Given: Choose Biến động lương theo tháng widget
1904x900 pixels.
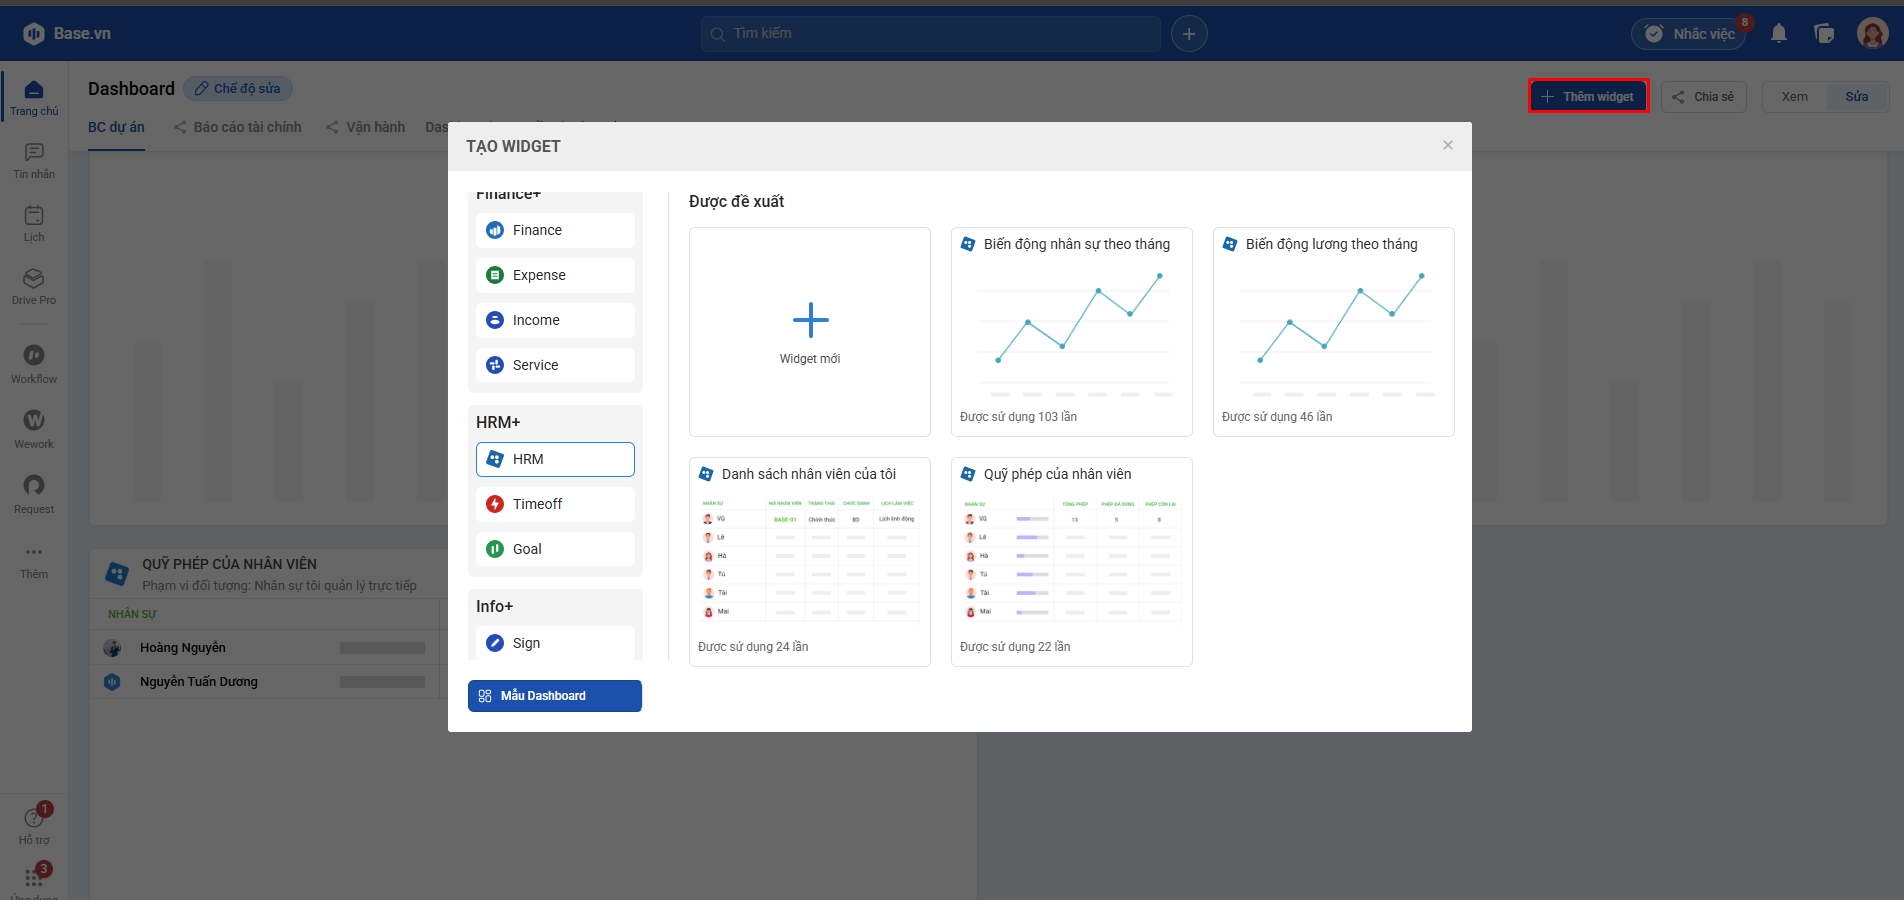Looking at the screenshot, I should [x=1334, y=332].
